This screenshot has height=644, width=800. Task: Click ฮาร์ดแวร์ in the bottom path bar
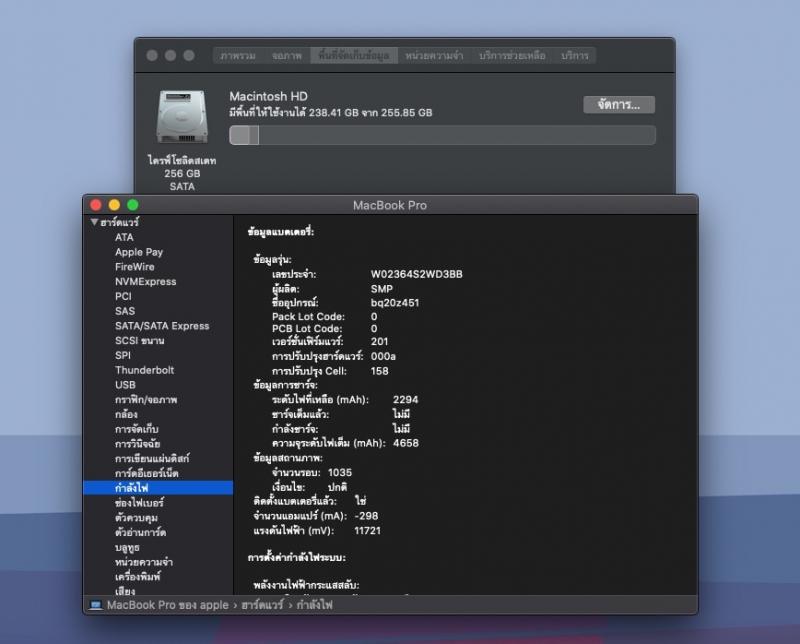261,605
